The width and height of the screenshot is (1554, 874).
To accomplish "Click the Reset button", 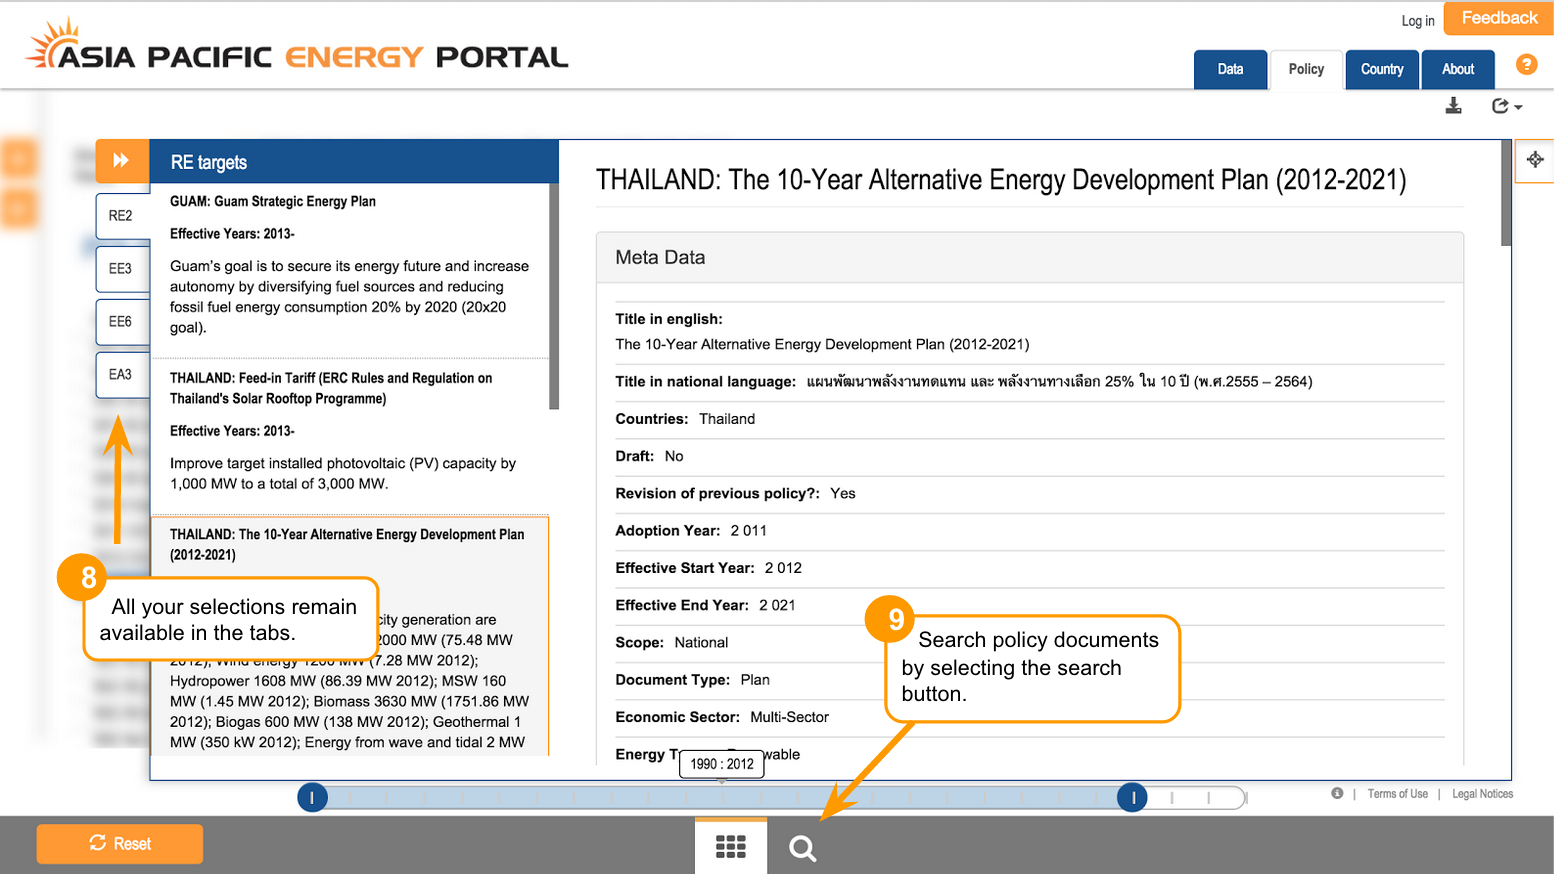I will (x=120, y=844).
